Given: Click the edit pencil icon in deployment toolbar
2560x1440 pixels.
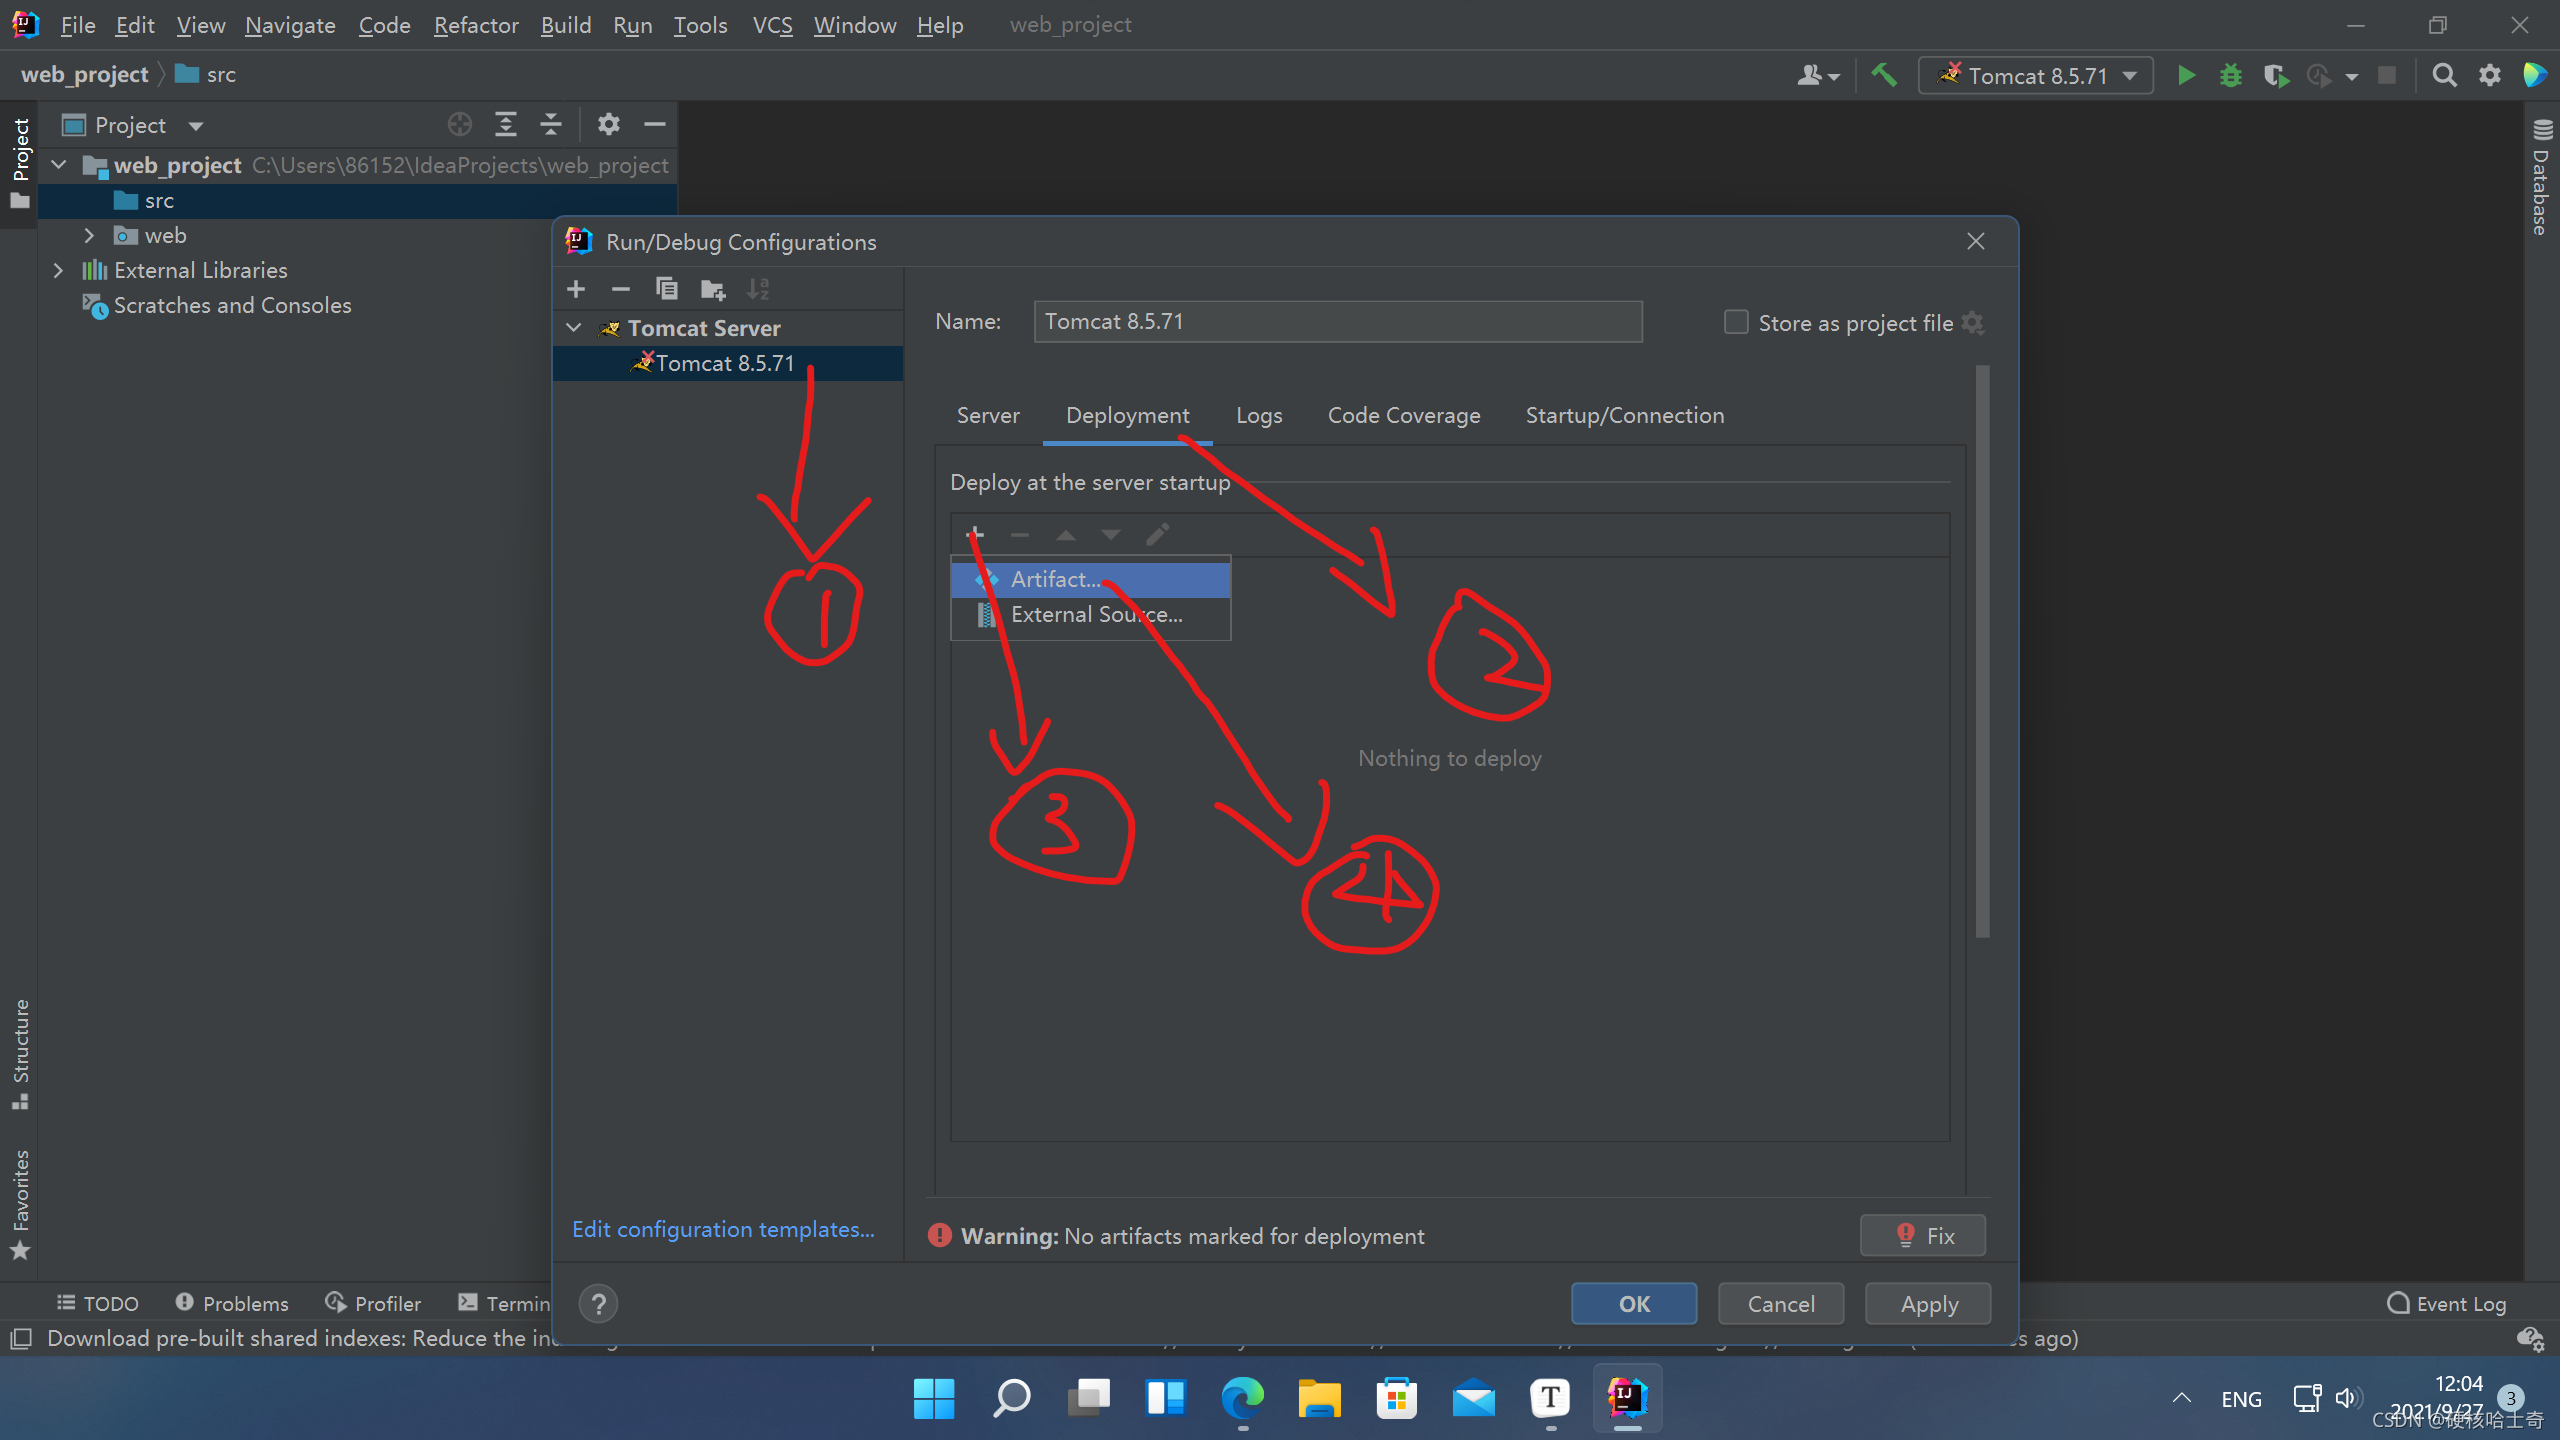Looking at the screenshot, I should tap(1157, 535).
